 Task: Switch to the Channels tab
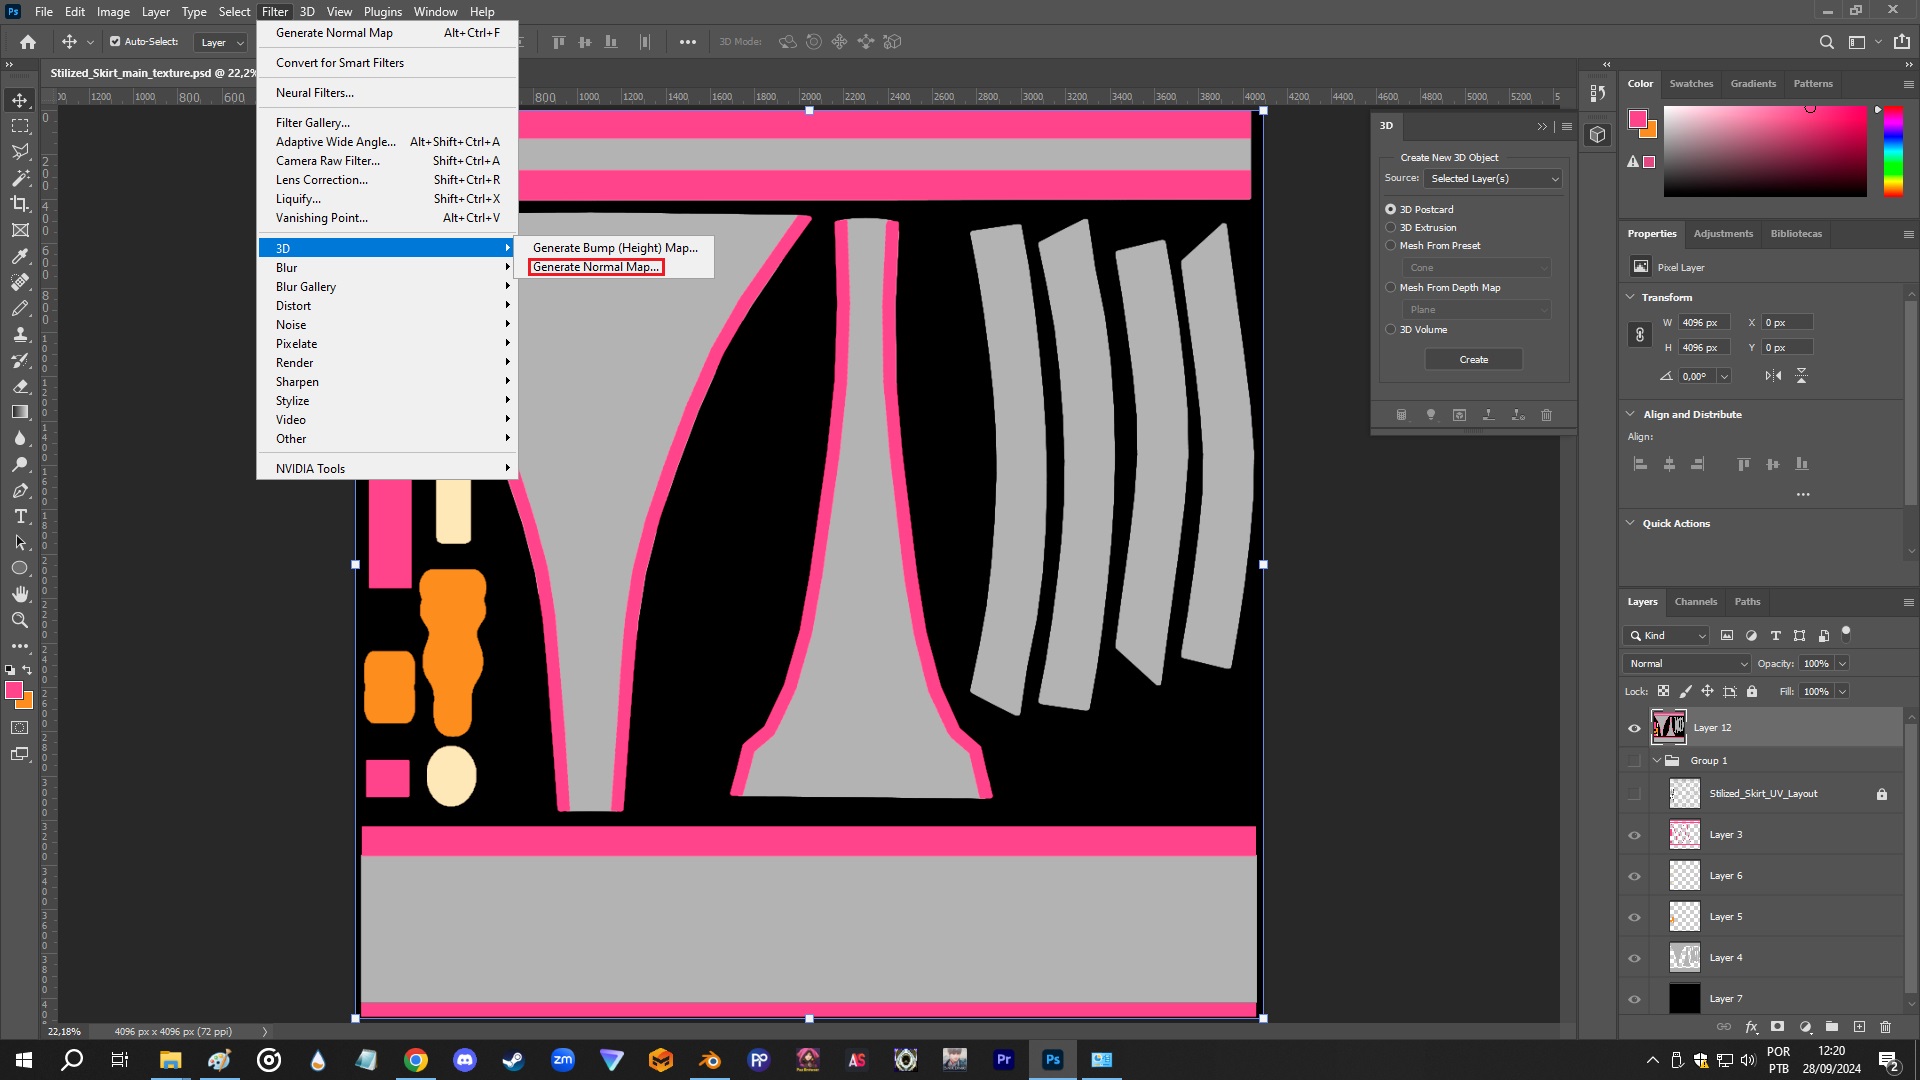1696,600
